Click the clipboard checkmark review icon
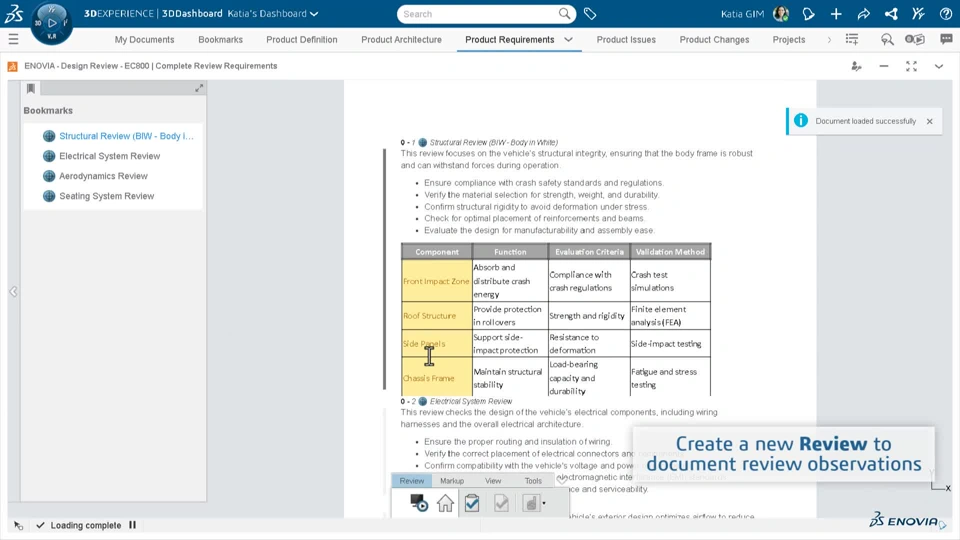The width and height of the screenshot is (960, 540). tap(472, 503)
